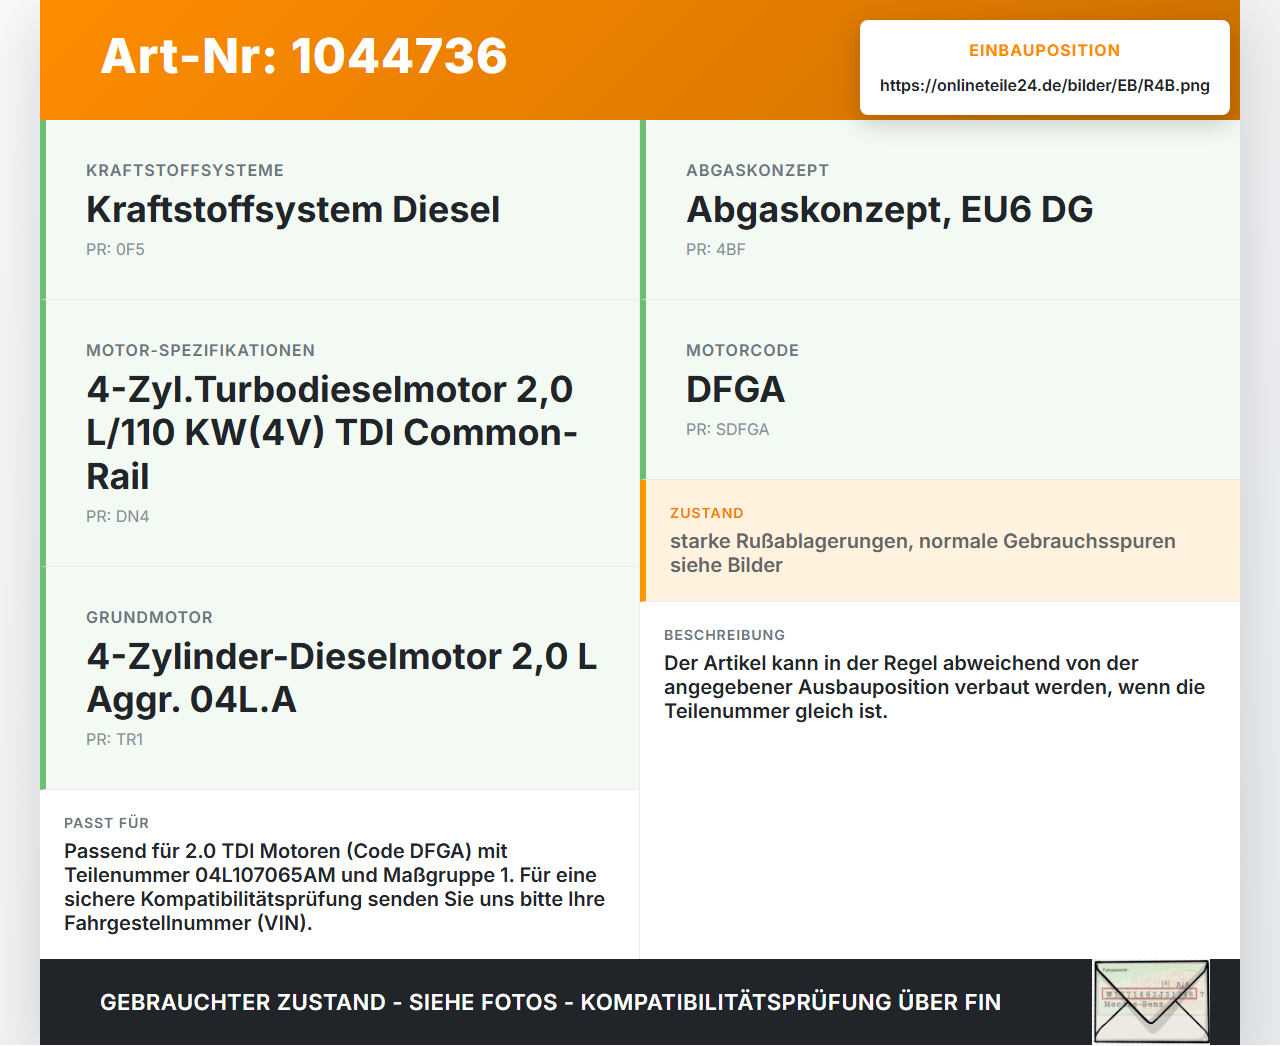The height and width of the screenshot is (1046, 1280).
Task: Click the PR: 0F5 code
Action: [x=115, y=250]
